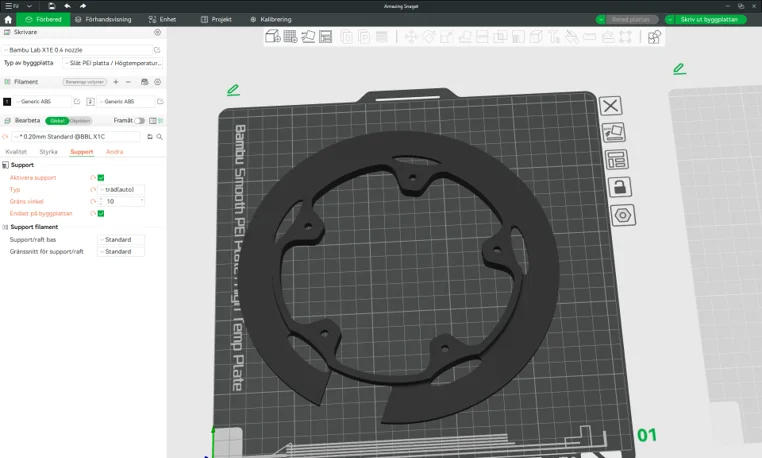Click the Skriv ut byggplattan button

pyautogui.click(x=707, y=19)
